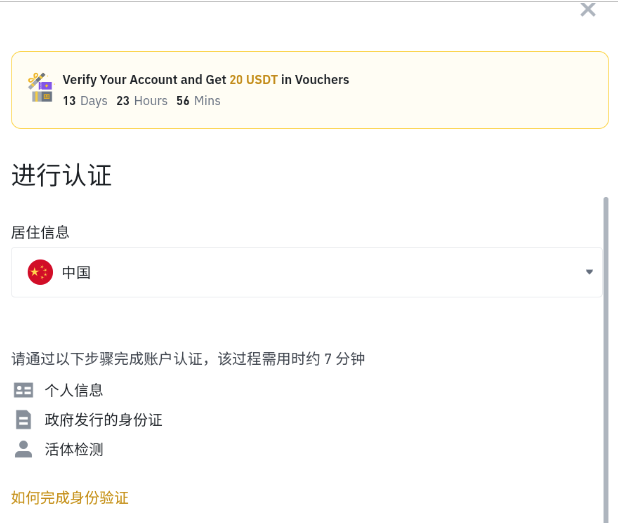The height and width of the screenshot is (523, 618).
Task: Open the 如何完成身份验证 link
Action: coord(70,497)
